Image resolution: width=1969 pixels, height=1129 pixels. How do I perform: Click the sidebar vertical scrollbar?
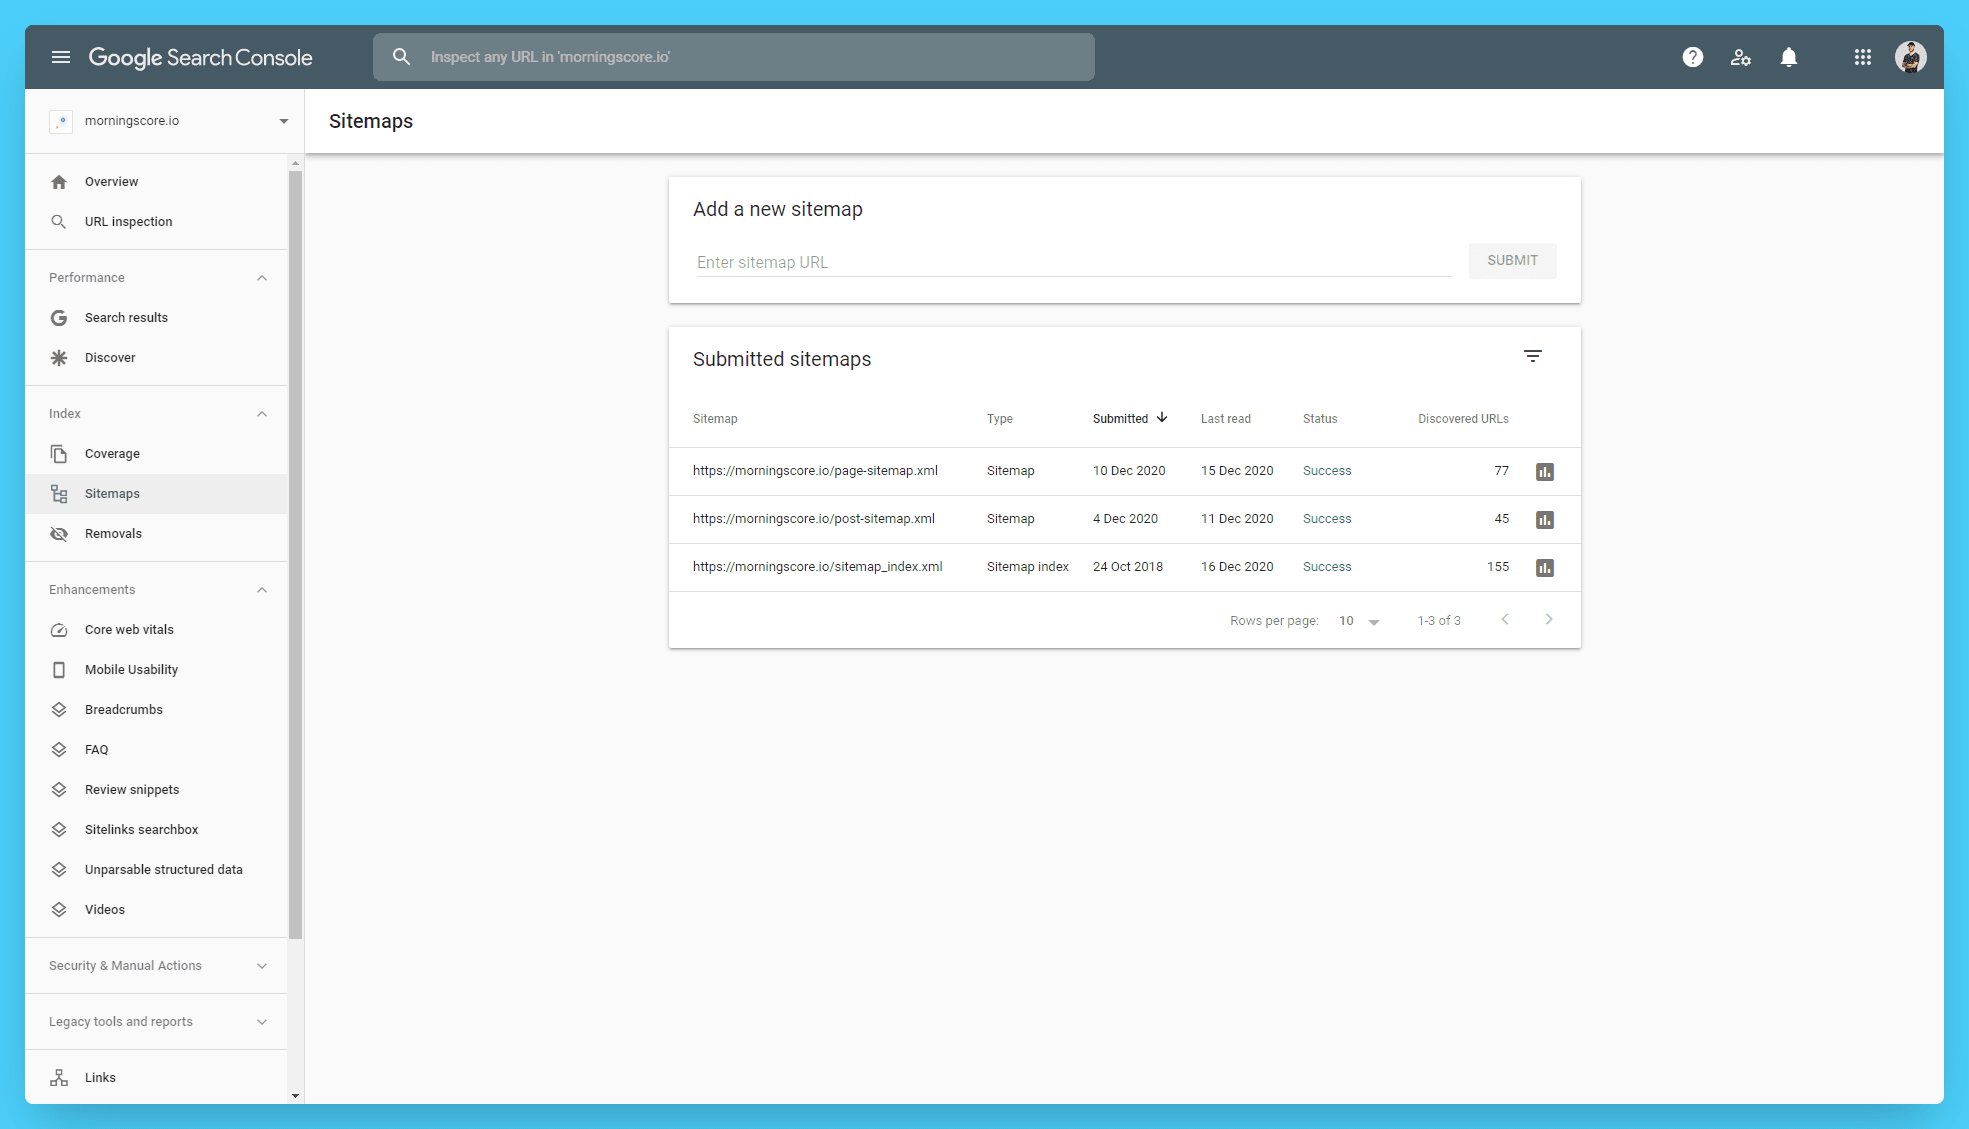[x=295, y=555]
